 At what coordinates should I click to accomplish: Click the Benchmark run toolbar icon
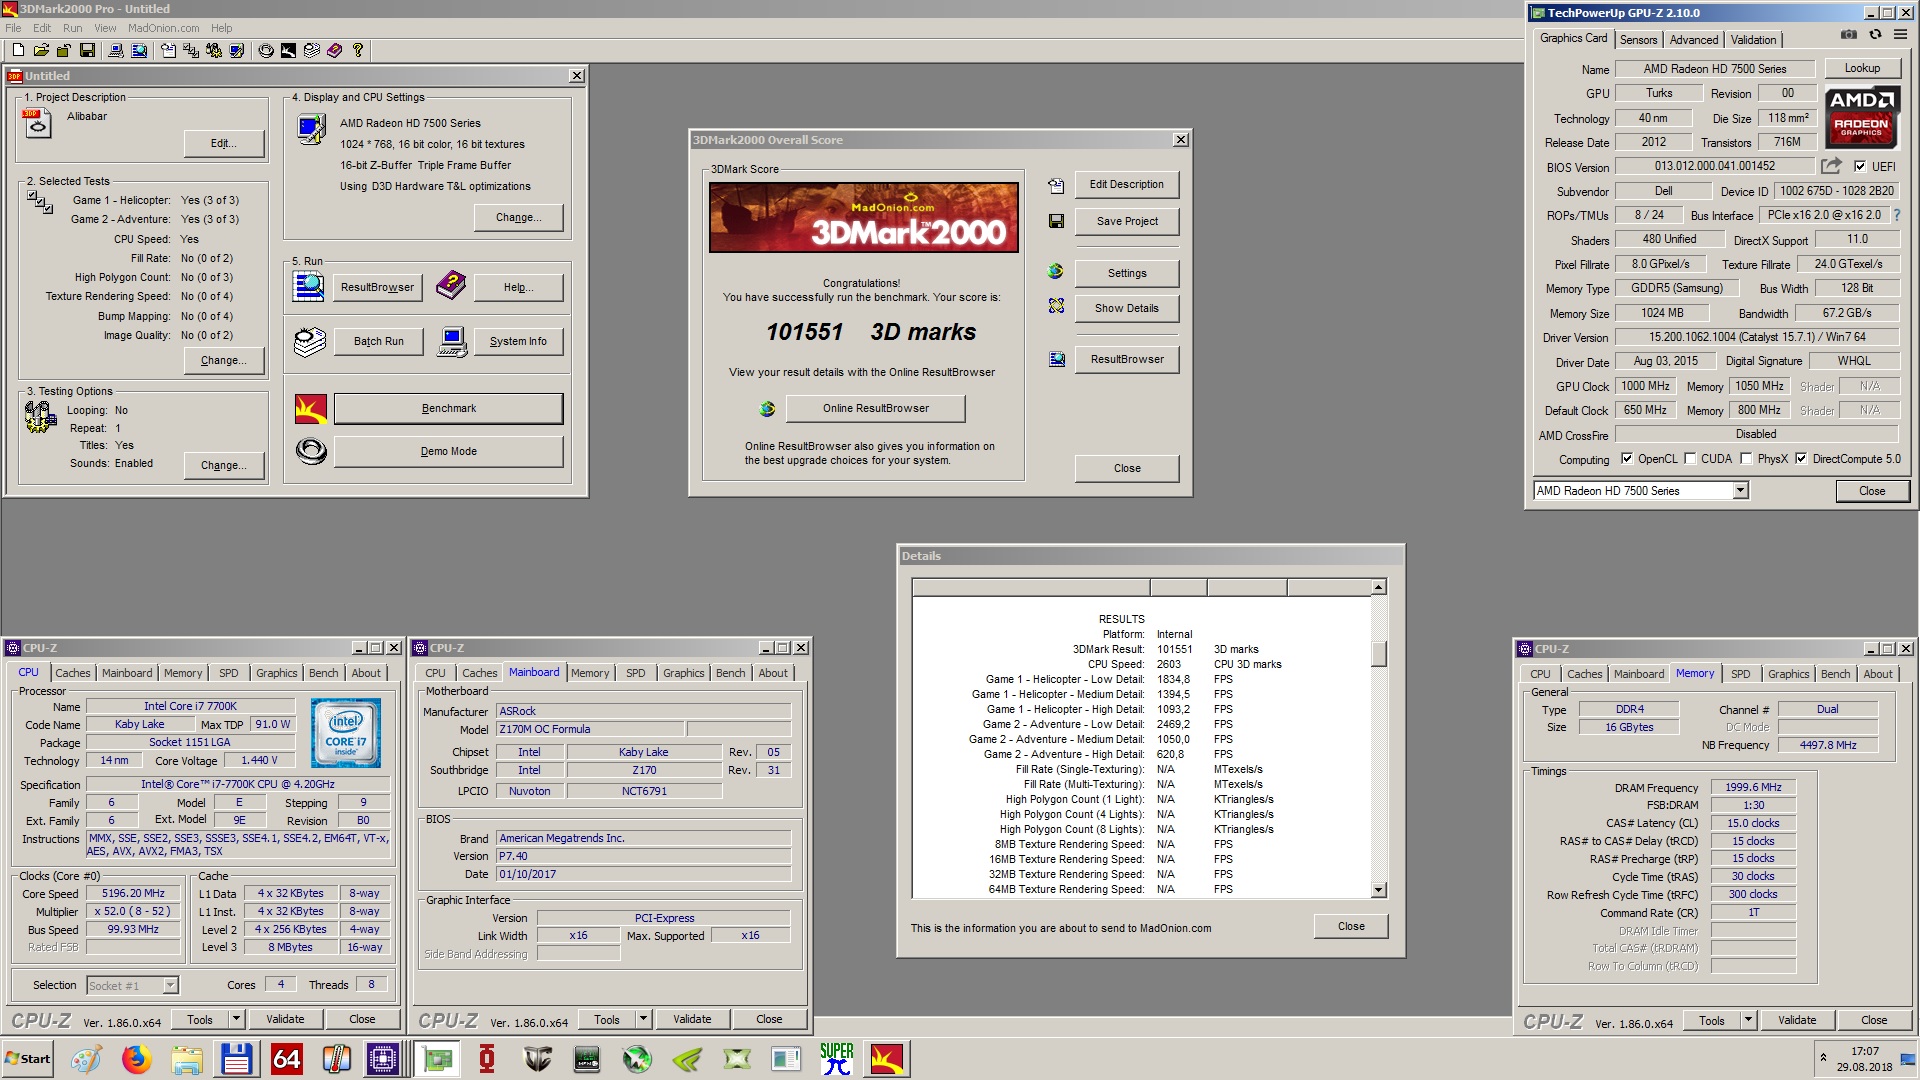click(x=288, y=50)
